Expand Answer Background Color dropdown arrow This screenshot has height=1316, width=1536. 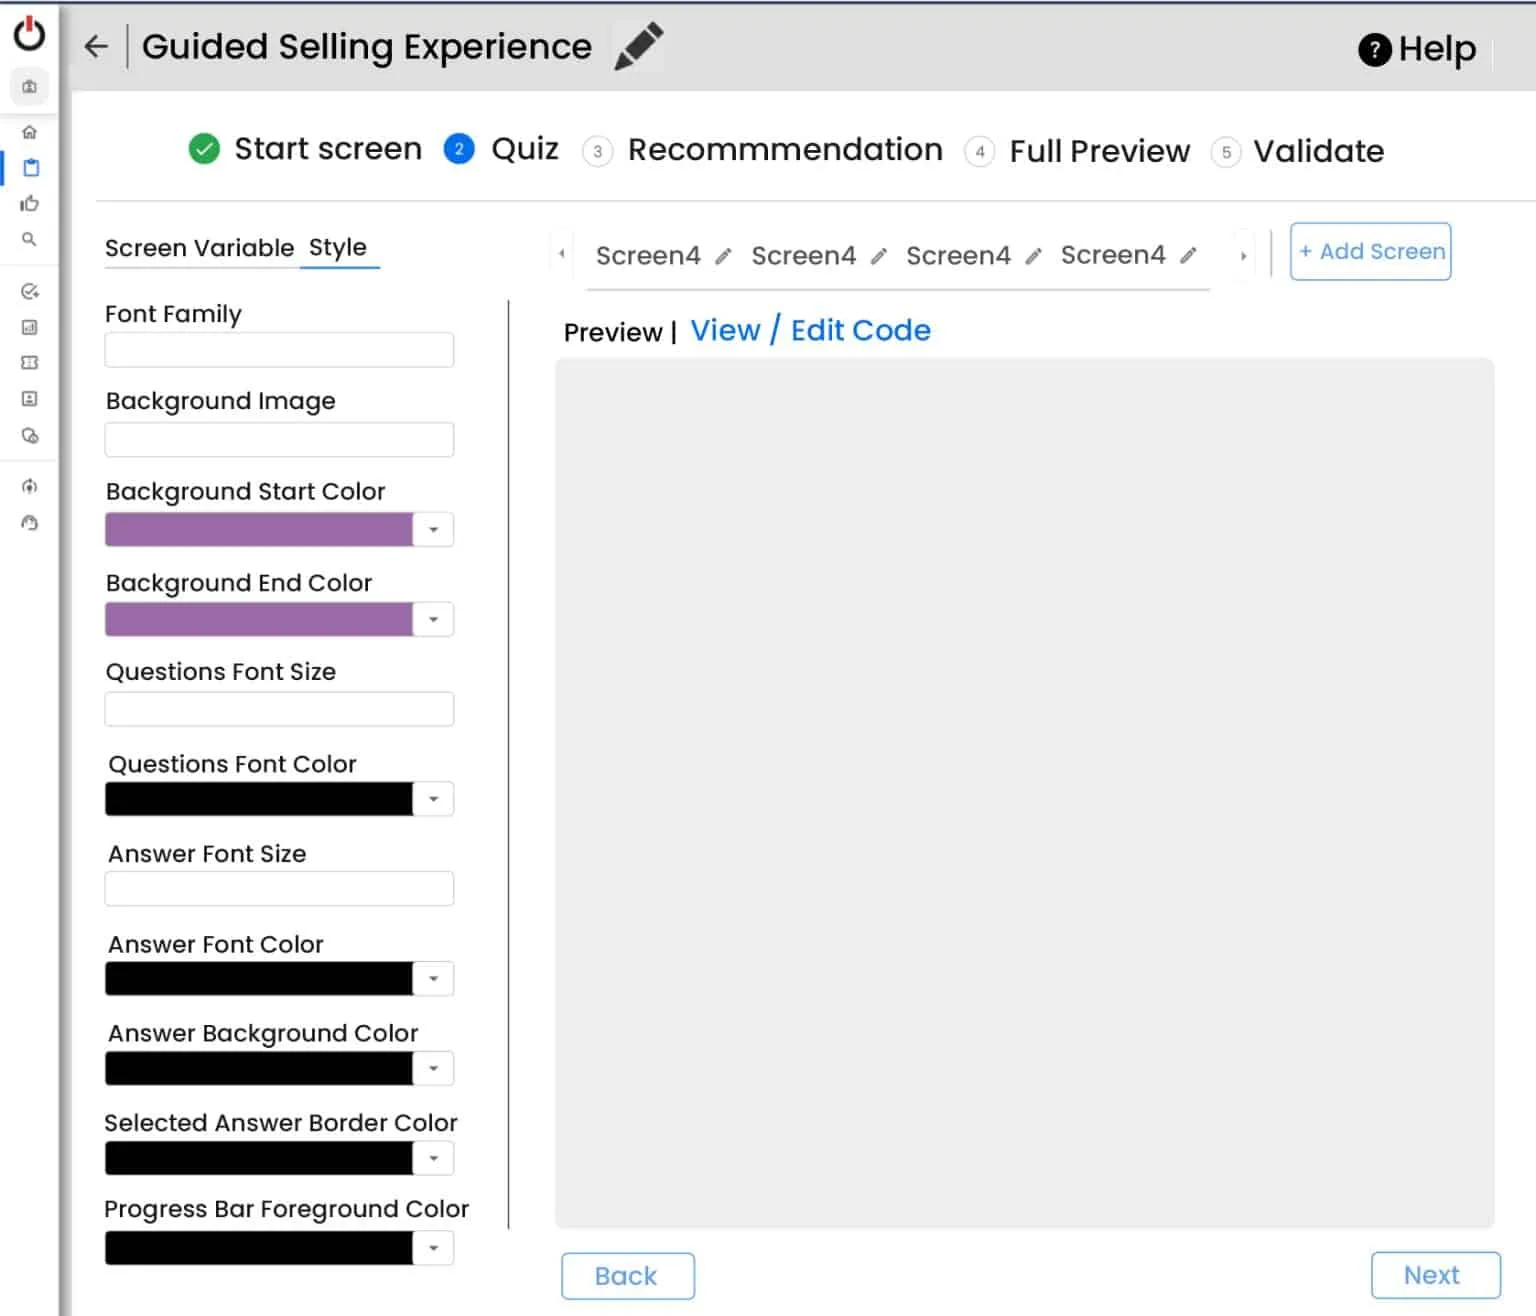point(433,1069)
